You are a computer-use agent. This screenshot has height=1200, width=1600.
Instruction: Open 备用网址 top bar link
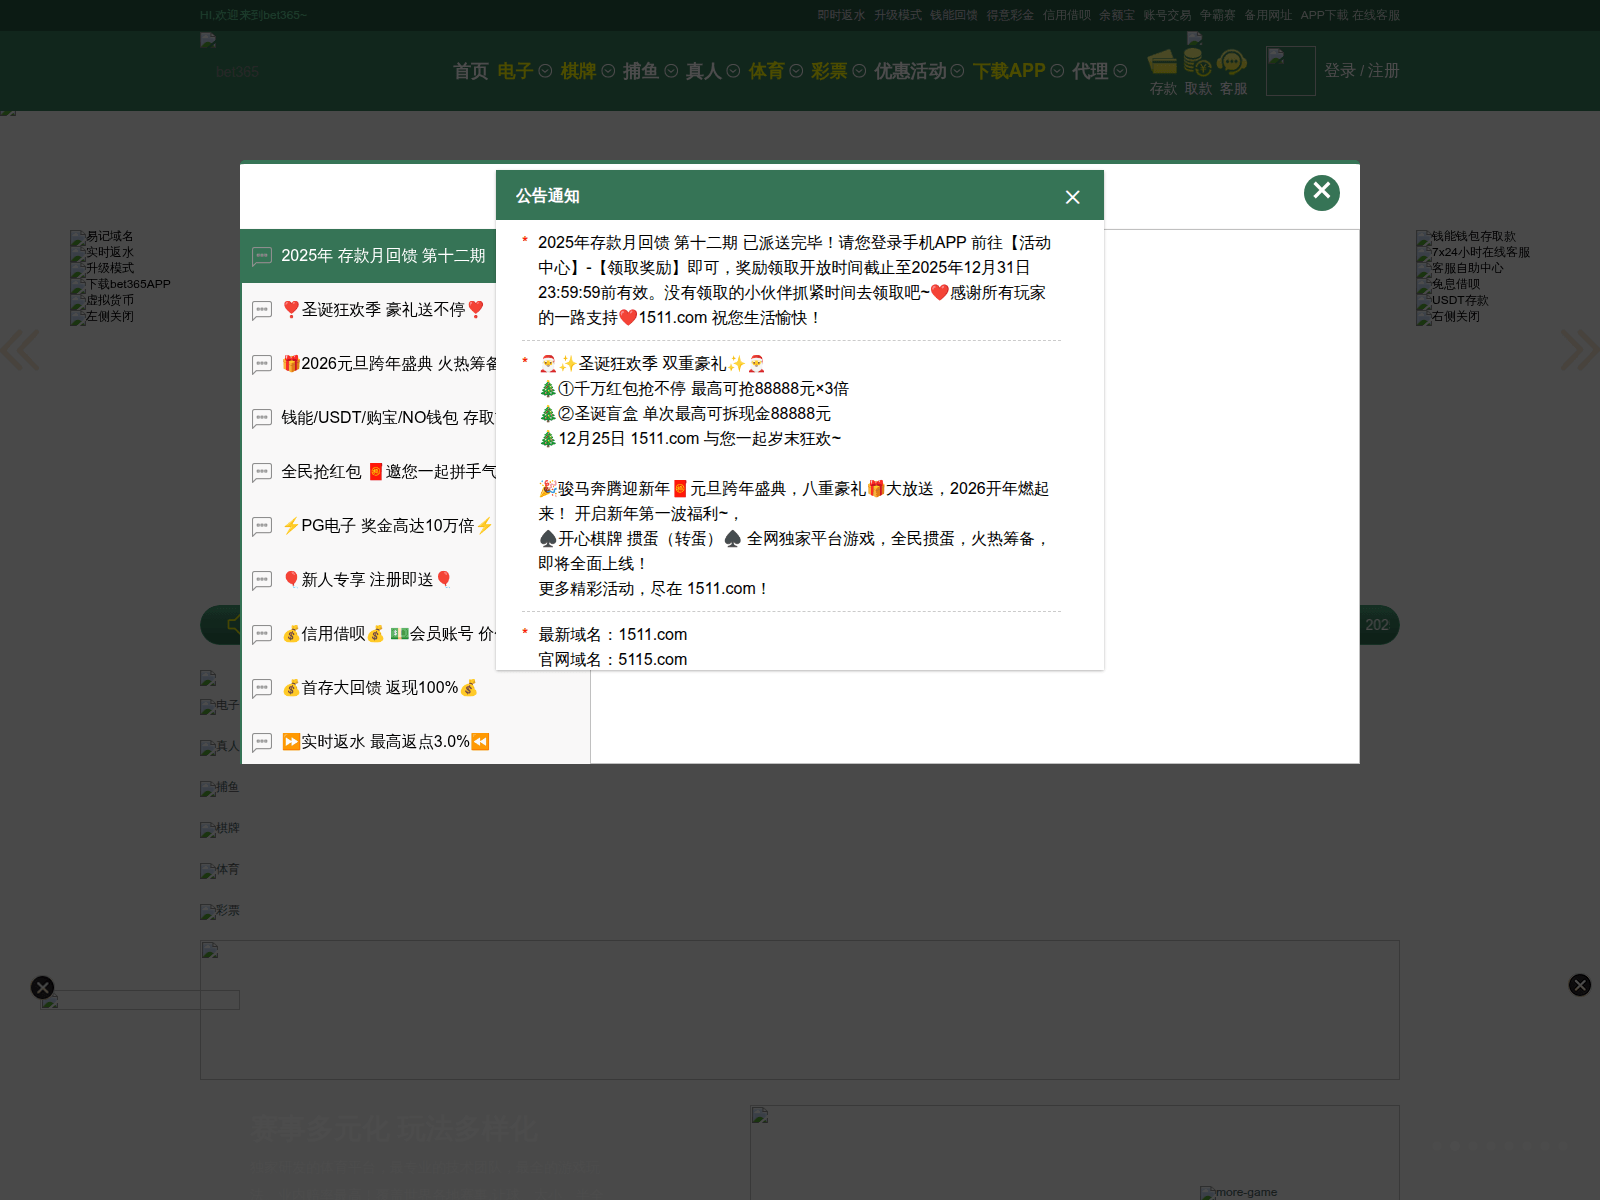coord(1268,15)
